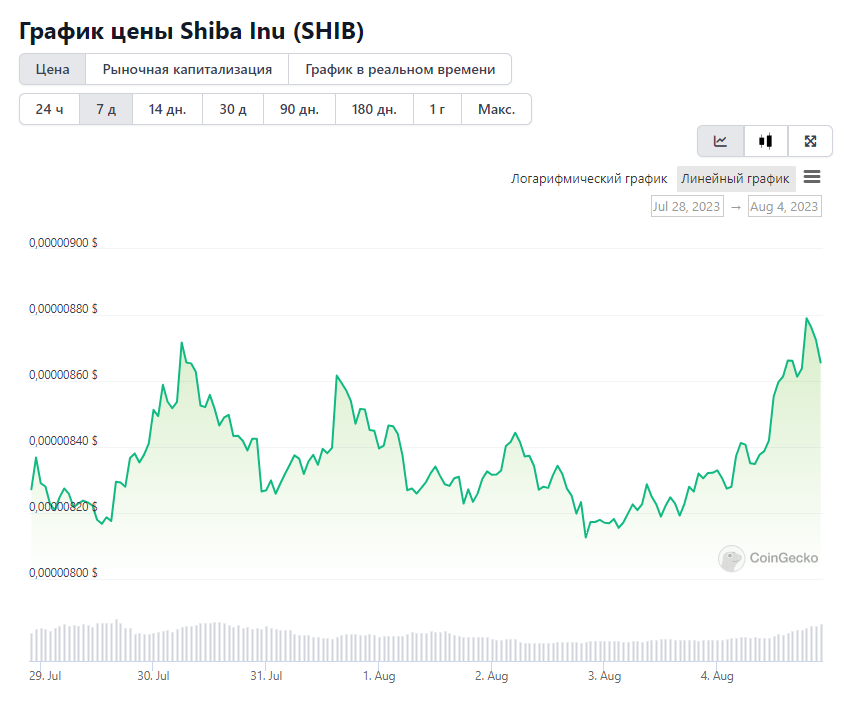Select the 180 дн. range
The width and height of the screenshot is (845, 708).
(x=375, y=109)
